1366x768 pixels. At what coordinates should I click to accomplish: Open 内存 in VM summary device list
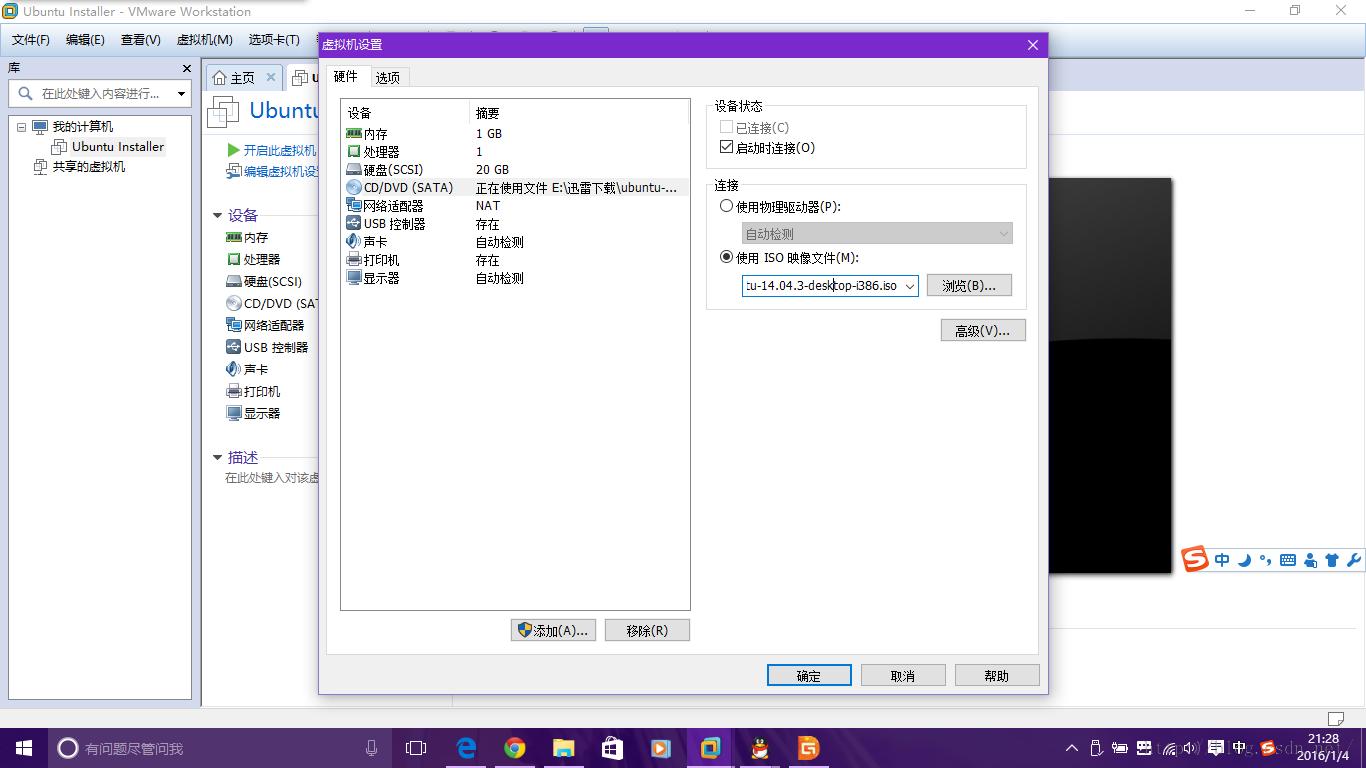(248, 237)
